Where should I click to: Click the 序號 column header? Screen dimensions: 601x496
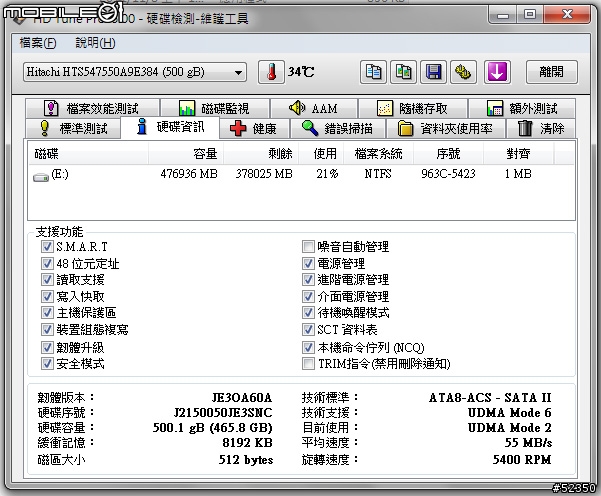(448, 154)
